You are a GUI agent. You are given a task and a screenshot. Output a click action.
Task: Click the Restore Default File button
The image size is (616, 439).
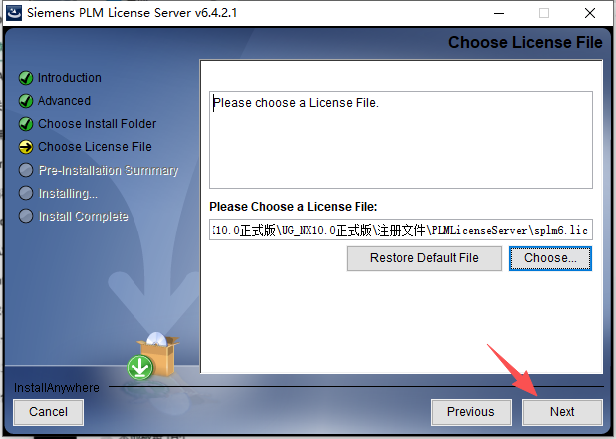pos(424,258)
